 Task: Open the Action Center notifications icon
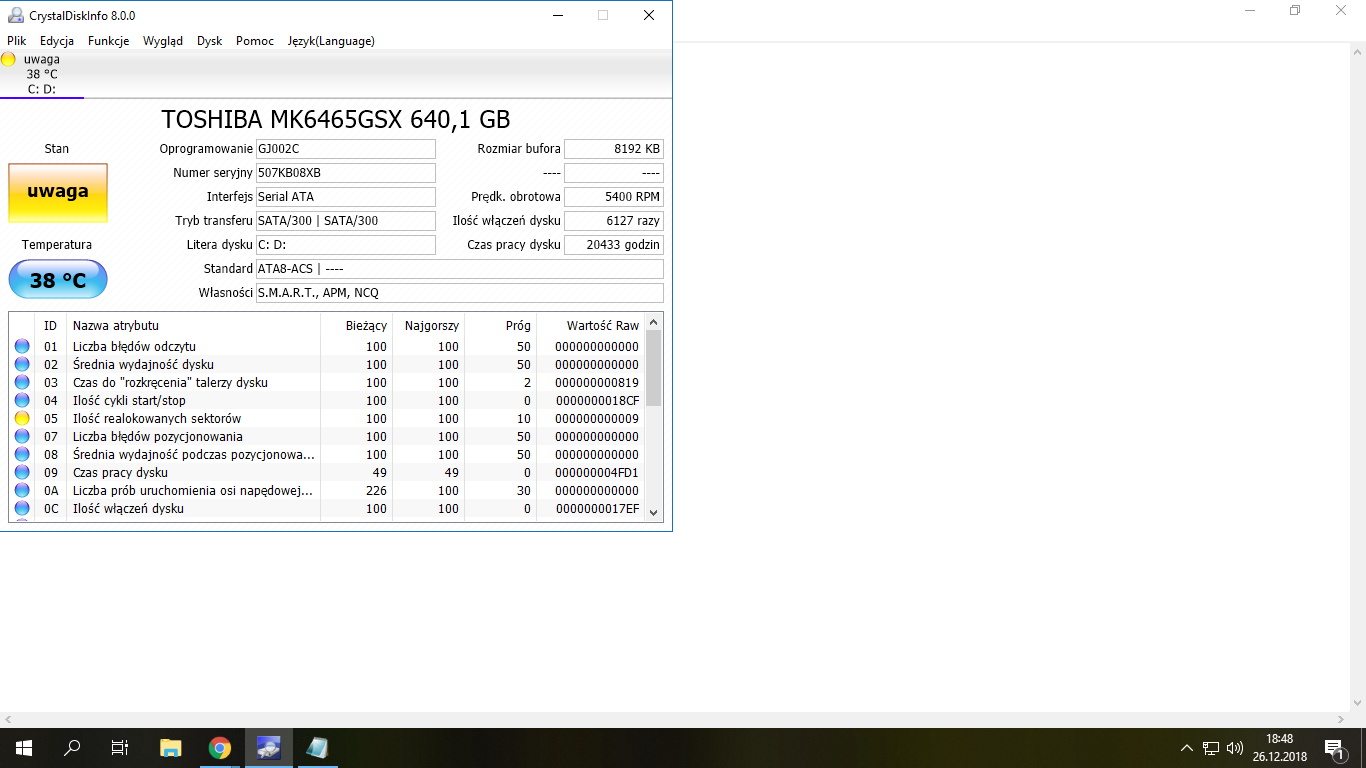tap(1334, 748)
